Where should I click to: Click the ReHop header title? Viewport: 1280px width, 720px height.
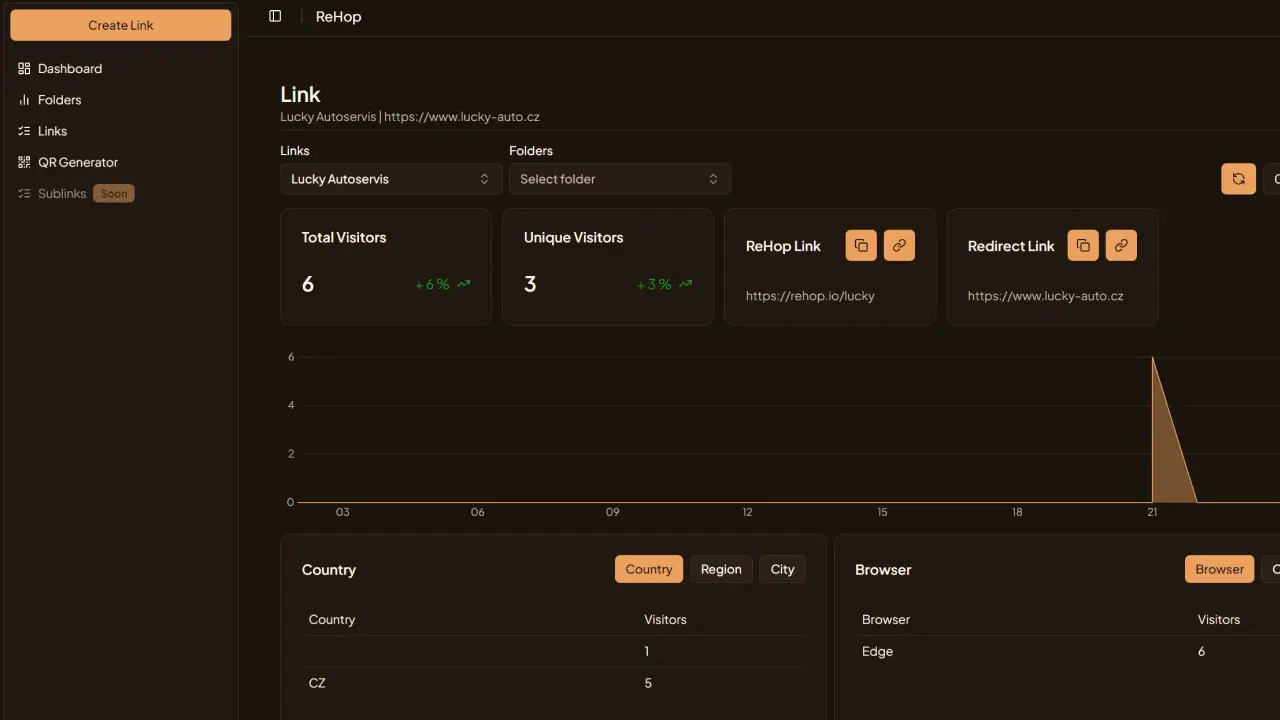(338, 17)
